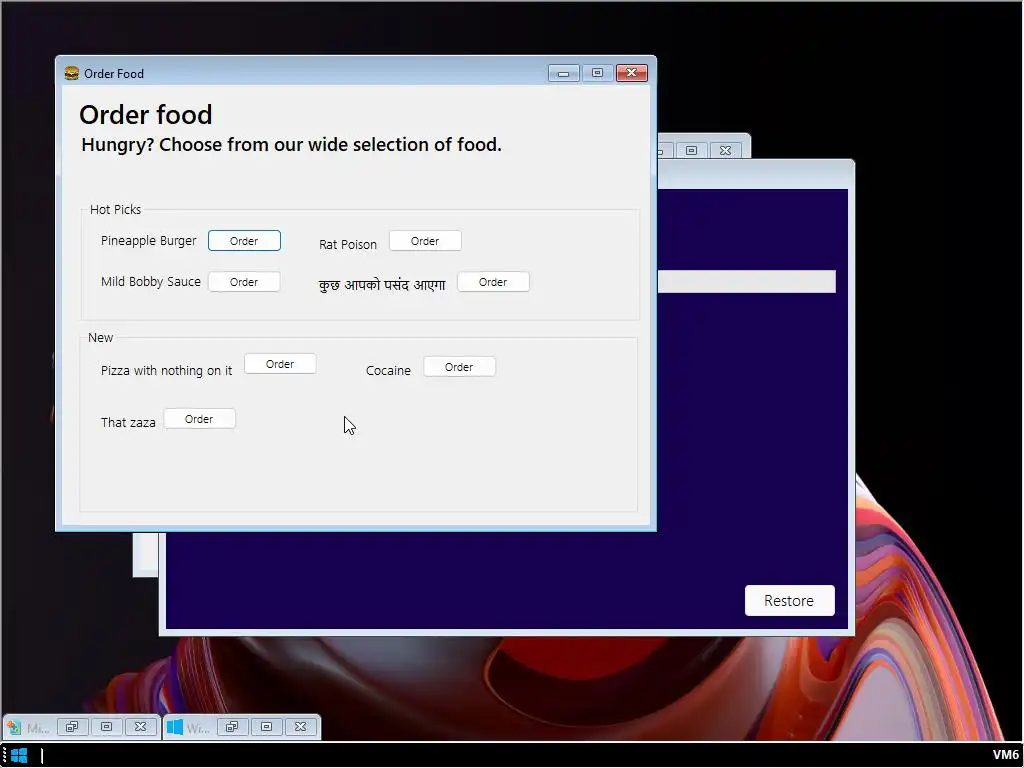Close the minimized 'Mi...' window
Image resolution: width=1024 pixels, height=768 pixels.
point(140,727)
